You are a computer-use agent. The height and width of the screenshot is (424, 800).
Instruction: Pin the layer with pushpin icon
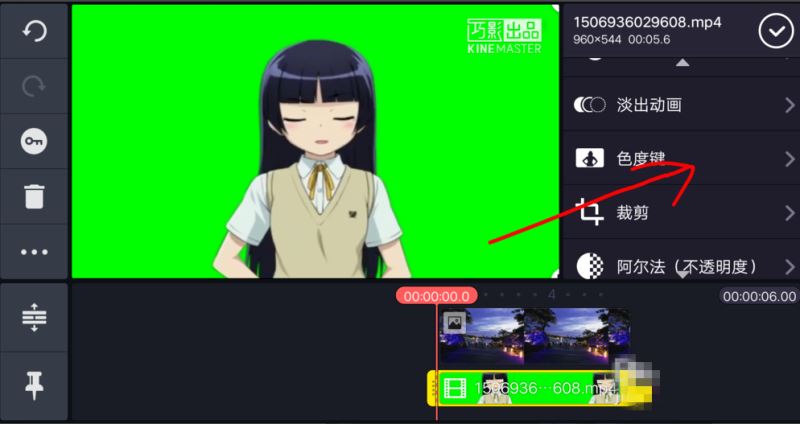coord(34,386)
